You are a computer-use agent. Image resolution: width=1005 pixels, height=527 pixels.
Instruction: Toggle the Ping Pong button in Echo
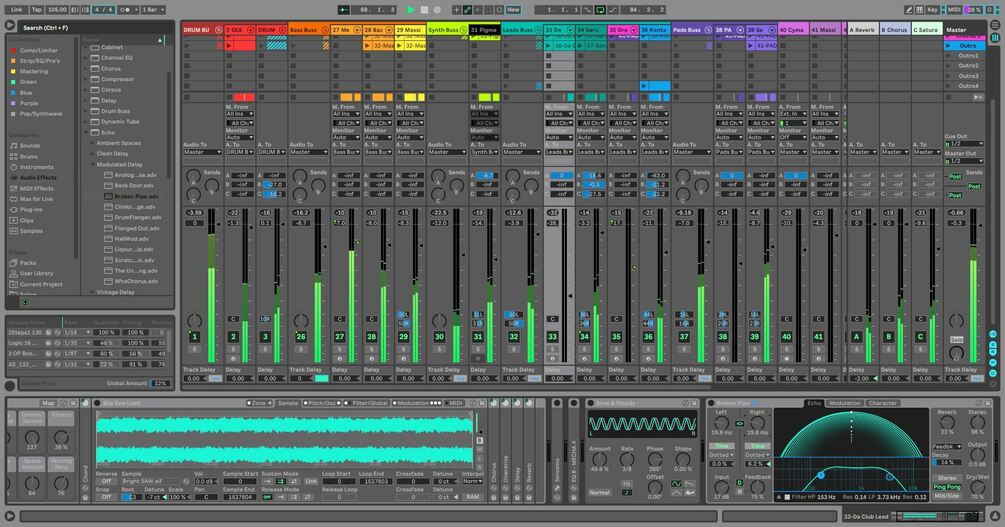coord(947,487)
